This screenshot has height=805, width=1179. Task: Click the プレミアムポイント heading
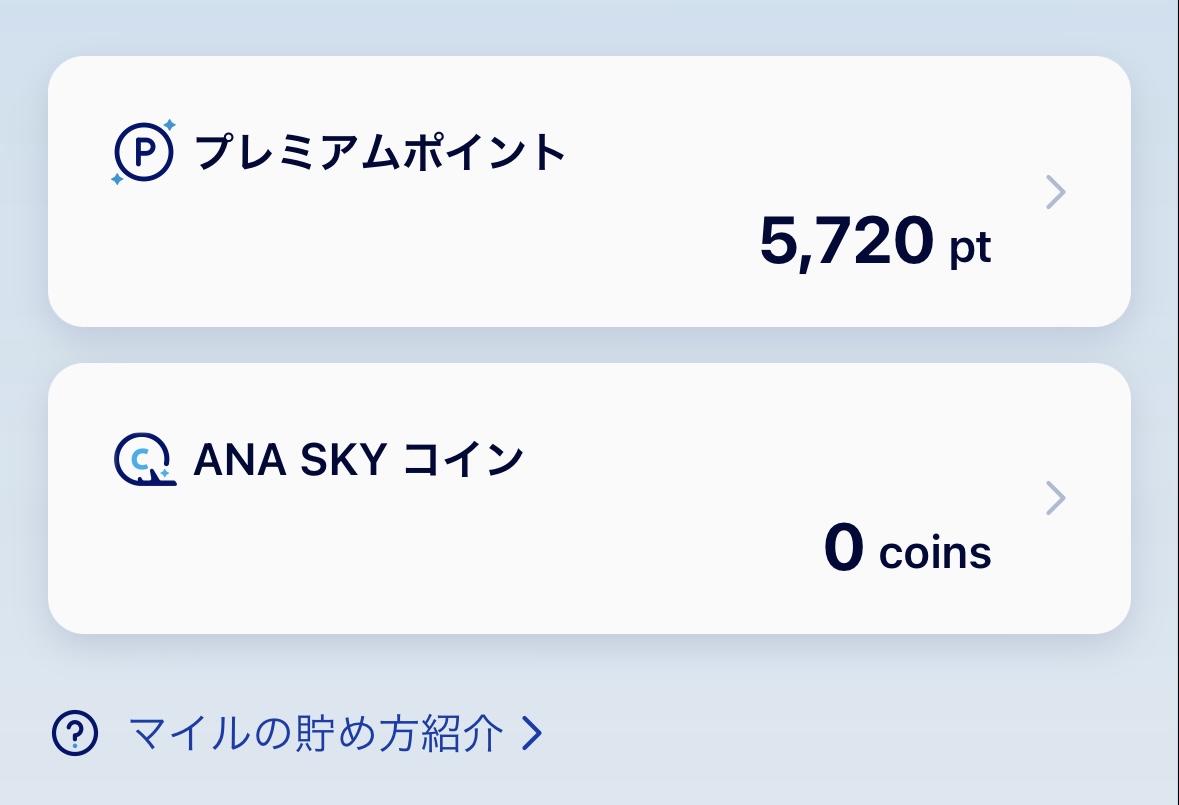coord(378,151)
